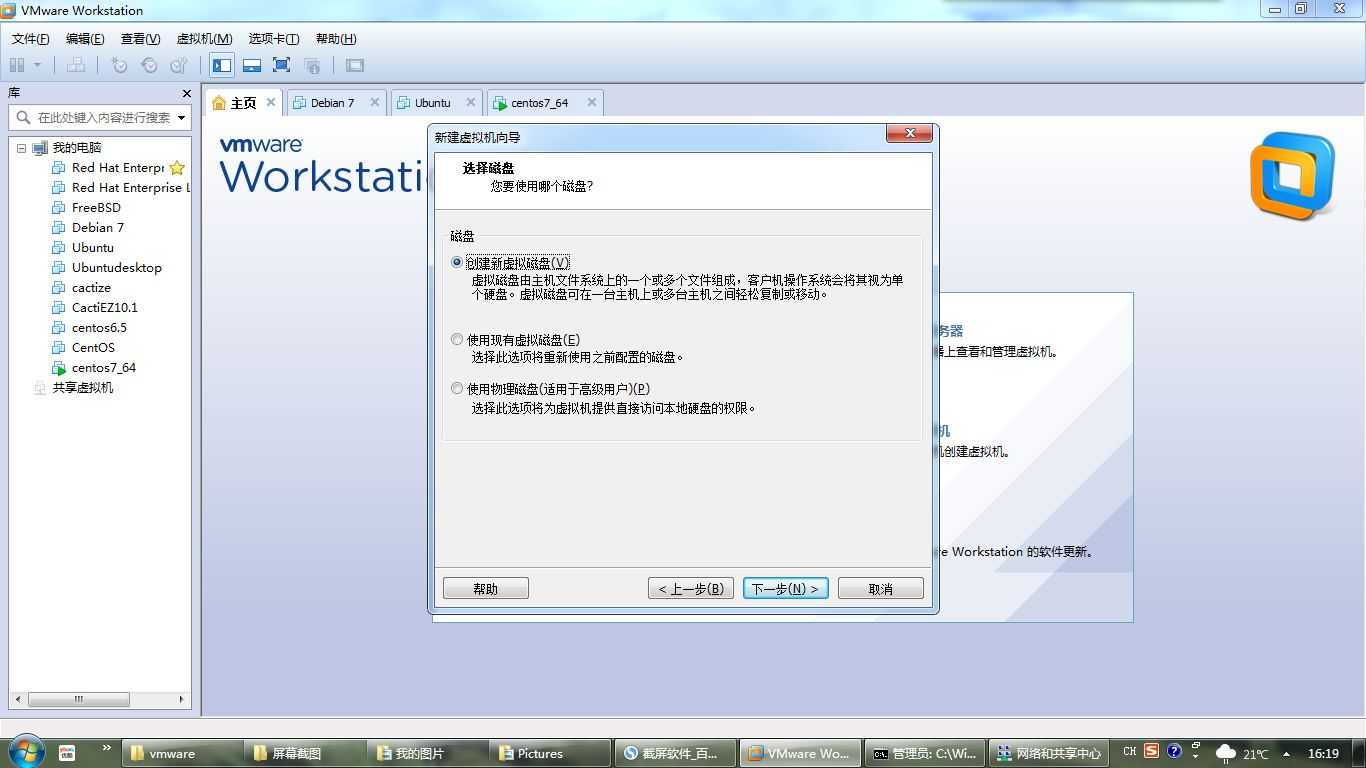Screen dimensions: 1366x768
Task: Go back with < 上一步(B) button
Action: 691,589
